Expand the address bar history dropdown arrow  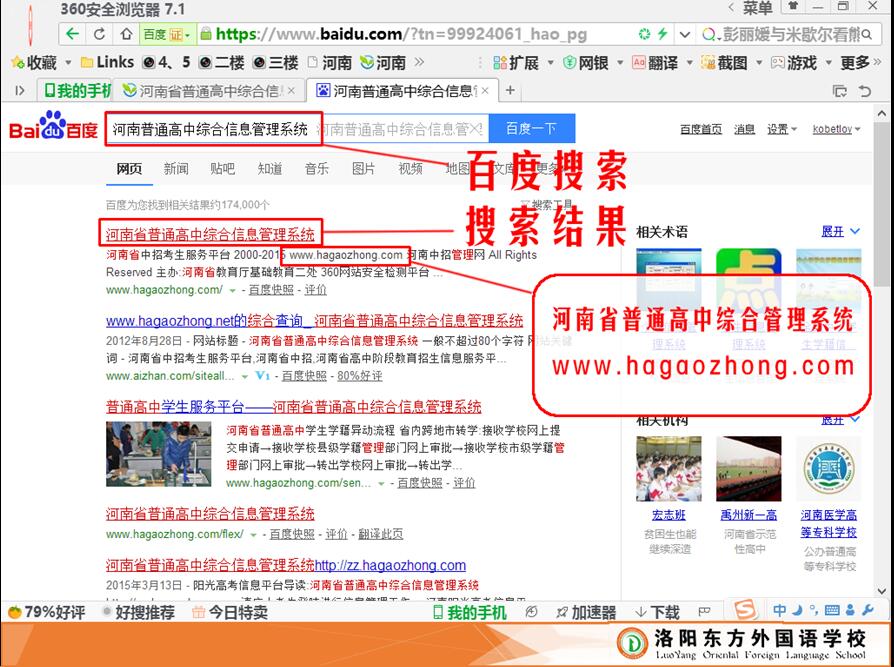pos(684,35)
